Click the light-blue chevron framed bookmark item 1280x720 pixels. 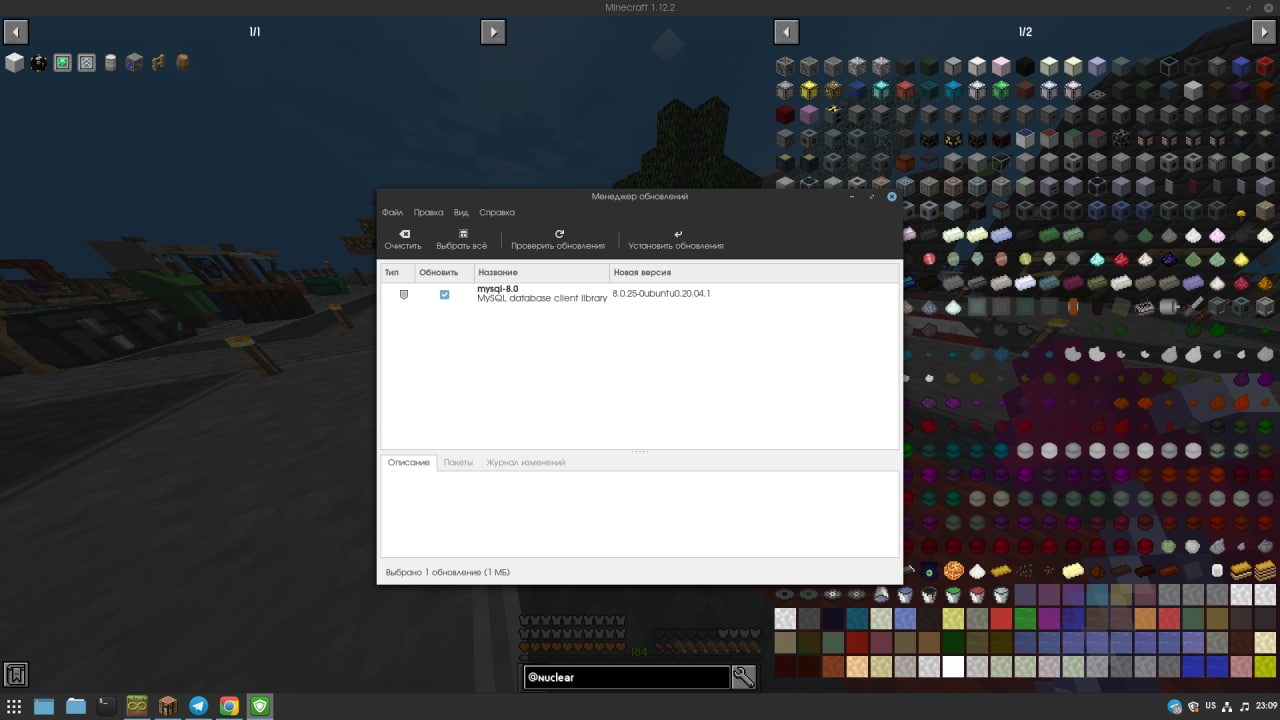coord(86,63)
